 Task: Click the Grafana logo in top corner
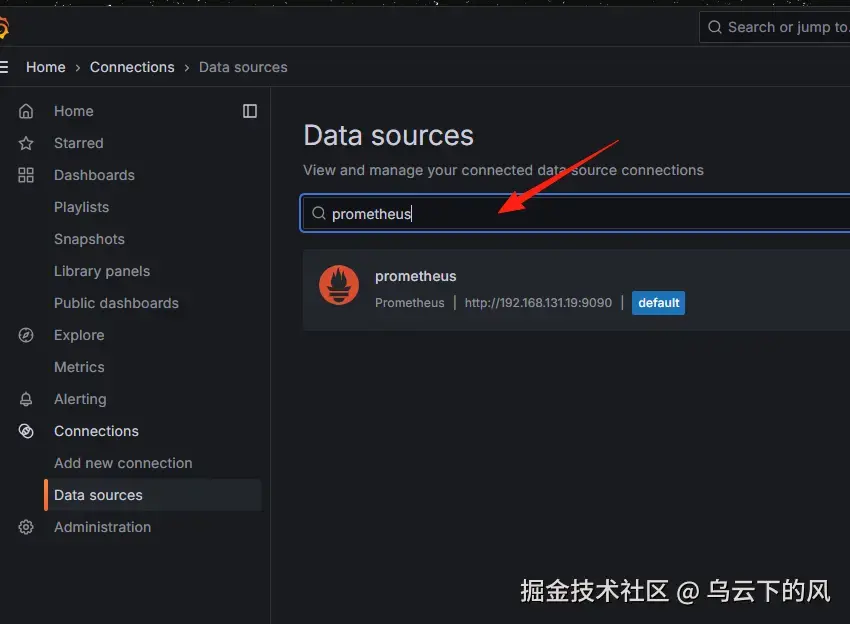[7, 27]
